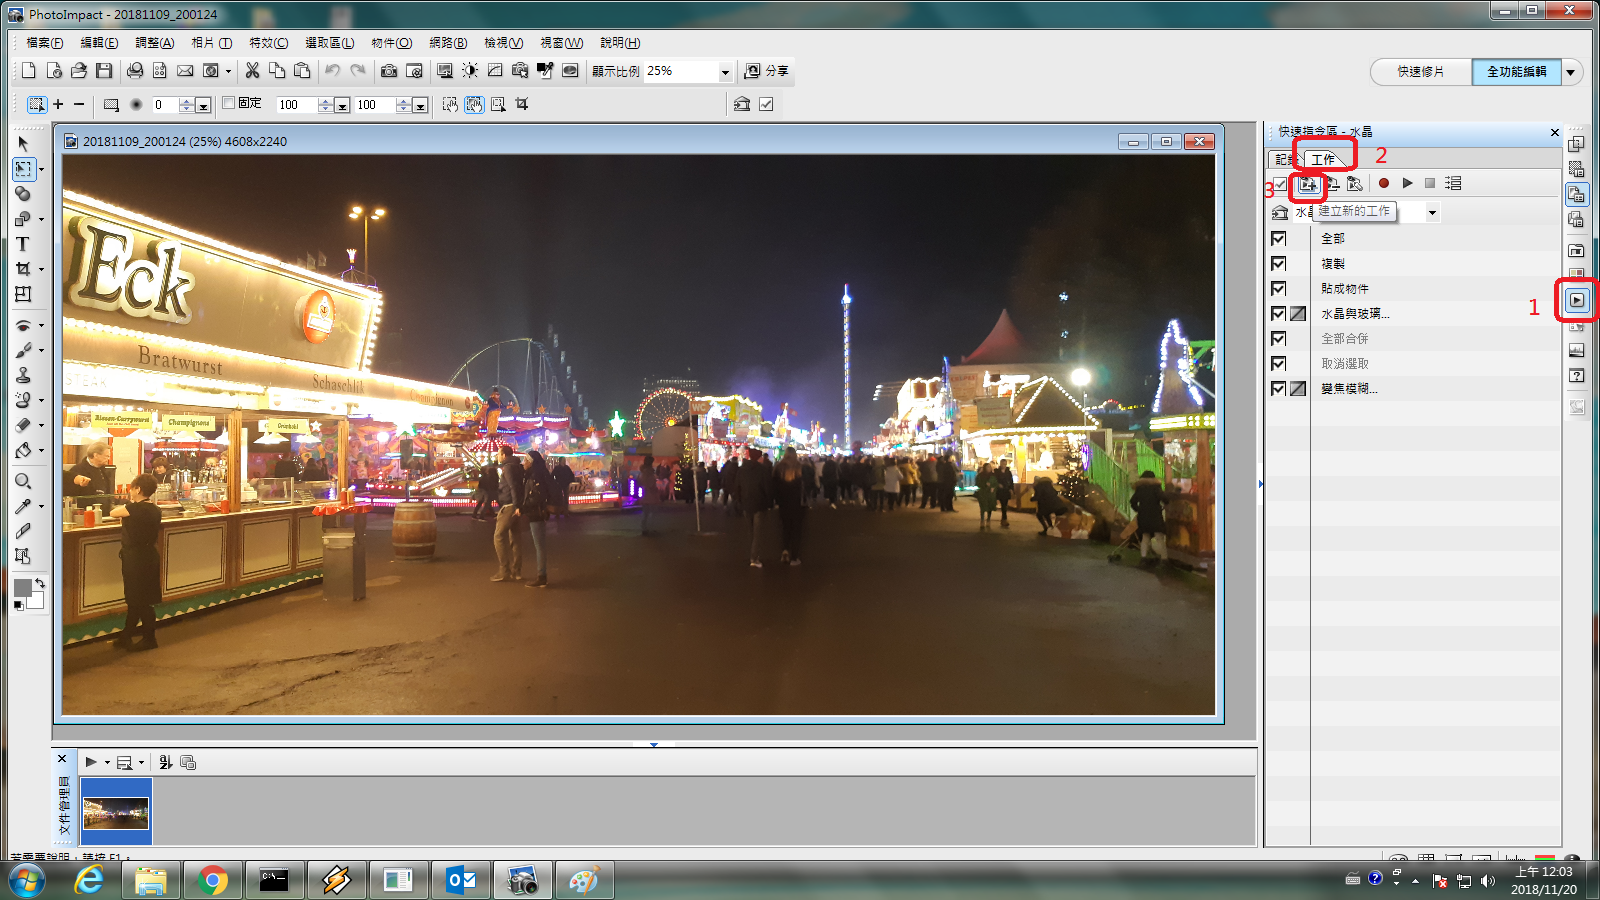This screenshot has height=900, width=1600.
Task: Pick the Zoom magnifier tool
Action: 22,481
